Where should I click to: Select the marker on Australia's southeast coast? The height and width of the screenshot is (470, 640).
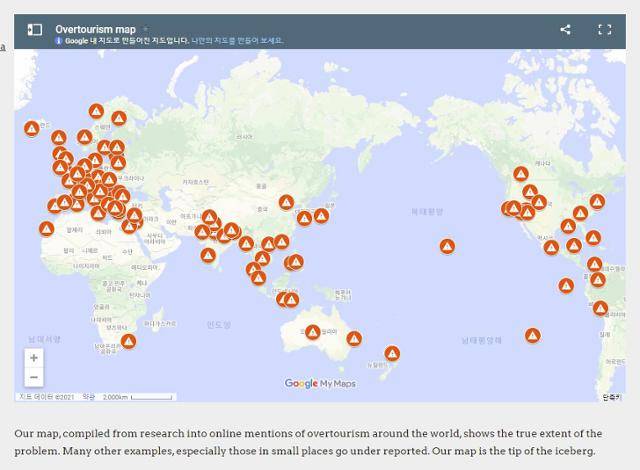click(354, 338)
